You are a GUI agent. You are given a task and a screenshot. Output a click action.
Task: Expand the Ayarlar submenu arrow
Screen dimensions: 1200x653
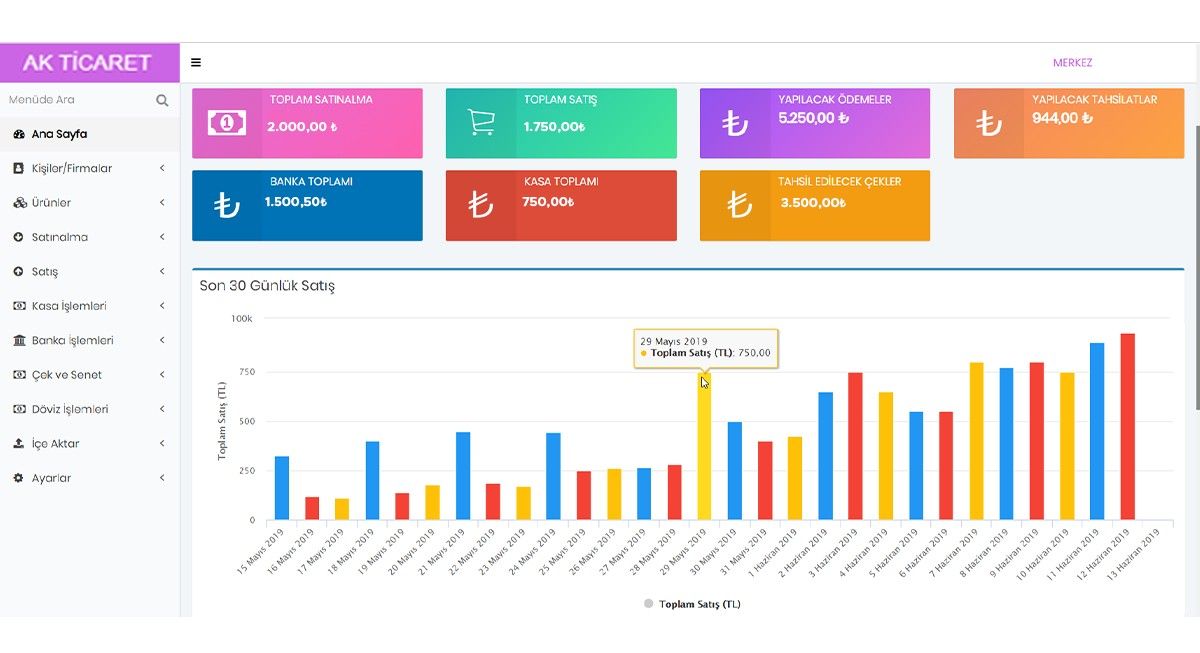tap(162, 478)
